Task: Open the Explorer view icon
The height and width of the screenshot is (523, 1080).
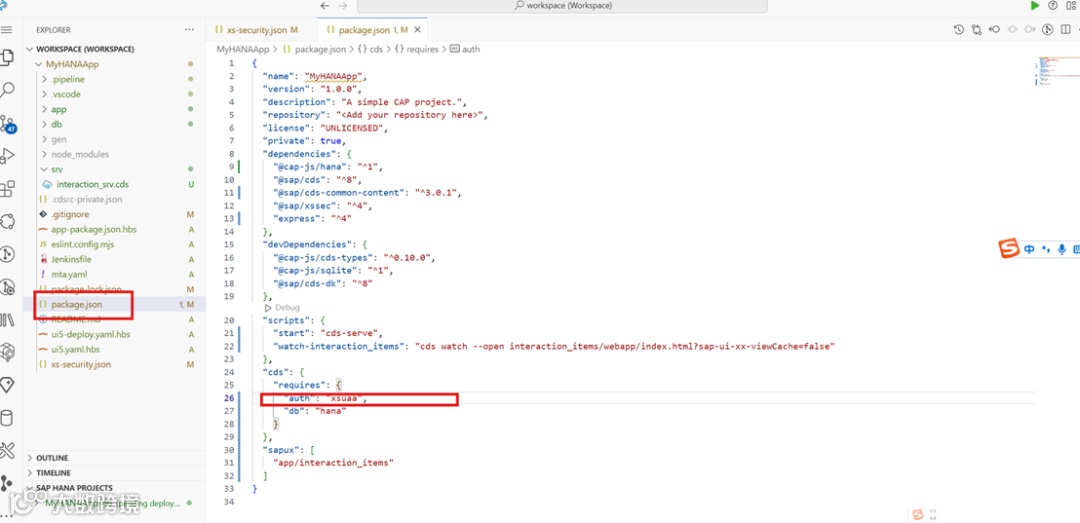Action: point(7,58)
